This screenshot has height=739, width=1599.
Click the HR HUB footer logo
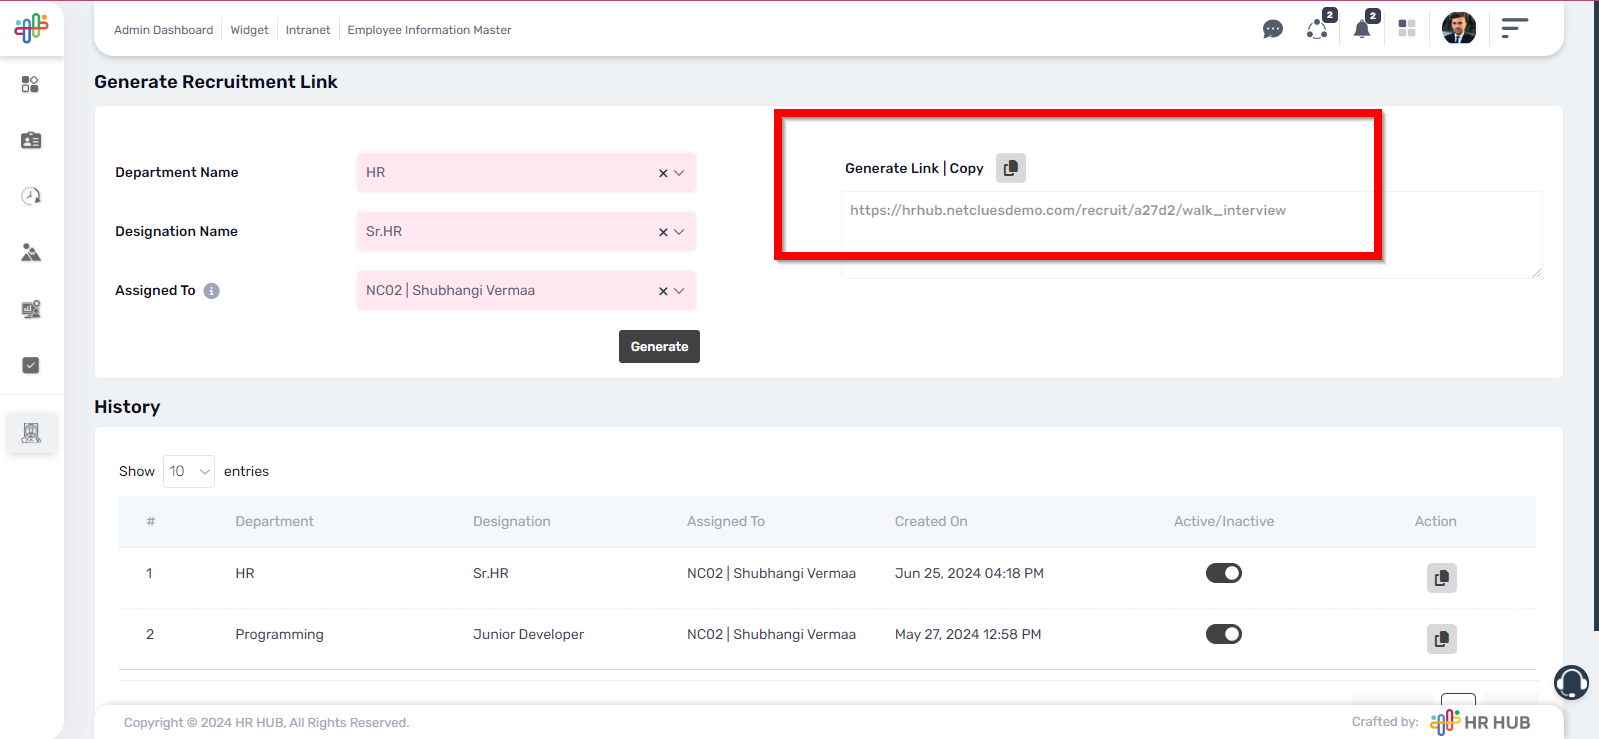[x=1480, y=722]
